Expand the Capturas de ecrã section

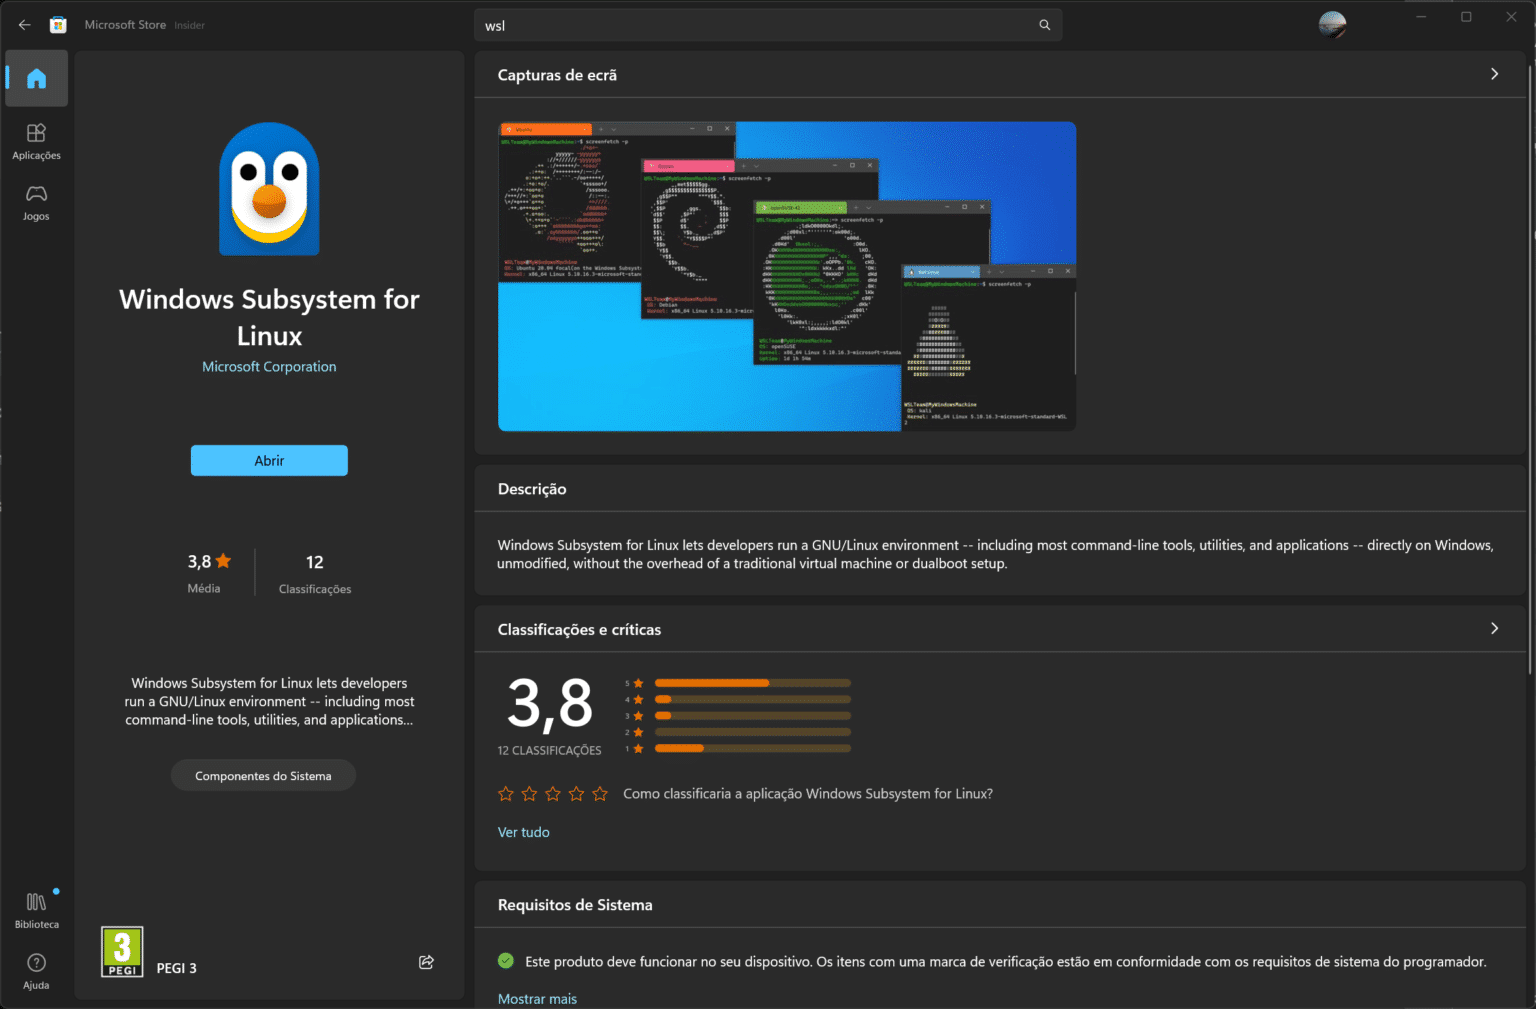[1493, 73]
